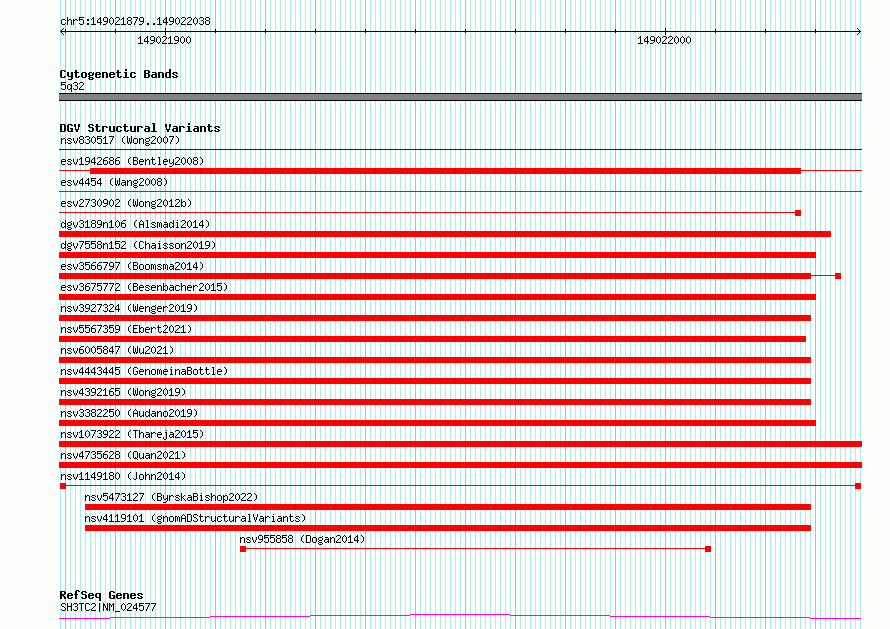The width and height of the screenshot is (890, 629).
Task: Click variant dgv3189n106 (Alsmadi2014) label
Action: (x=135, y=224)
